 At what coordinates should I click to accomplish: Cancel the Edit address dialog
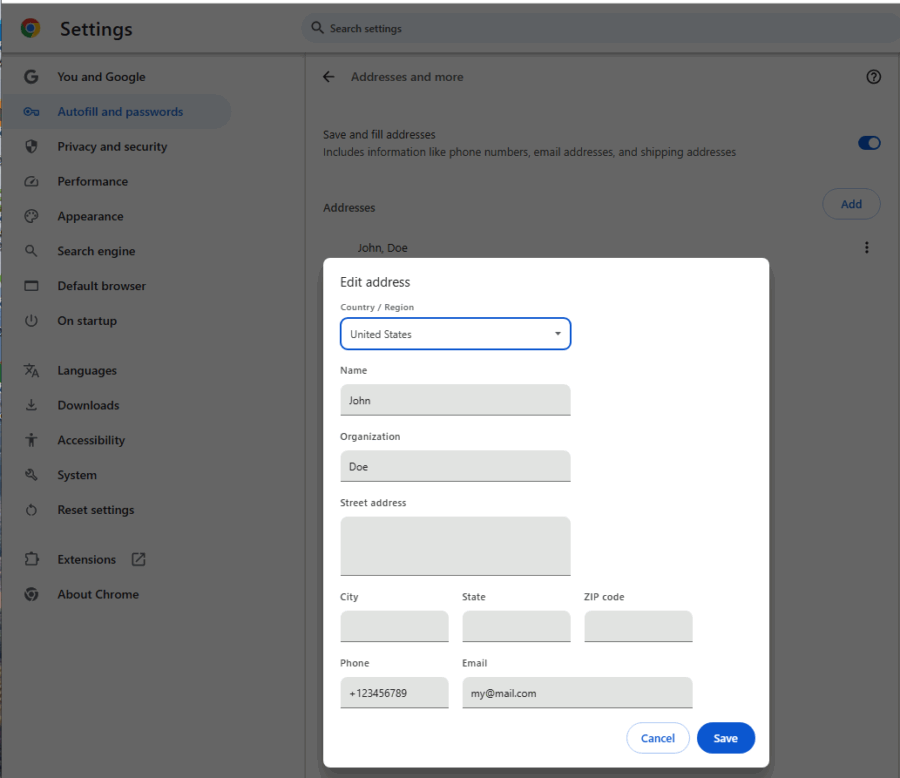click(x=657, y=738)
